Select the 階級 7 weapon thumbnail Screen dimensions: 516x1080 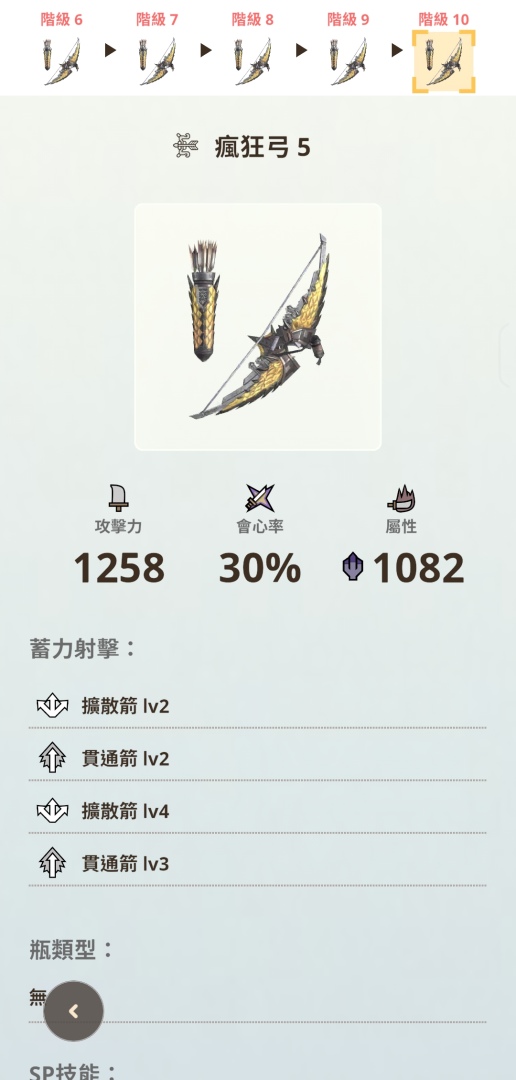point(157,61)
